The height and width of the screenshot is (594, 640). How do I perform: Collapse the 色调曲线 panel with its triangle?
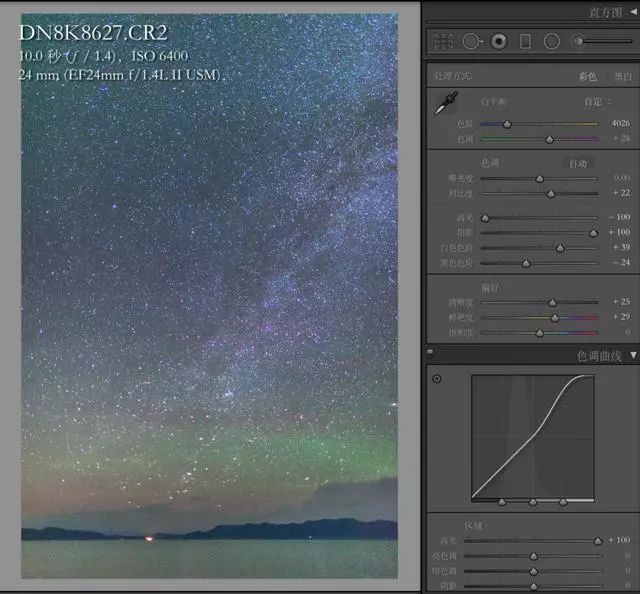point(633,355)
